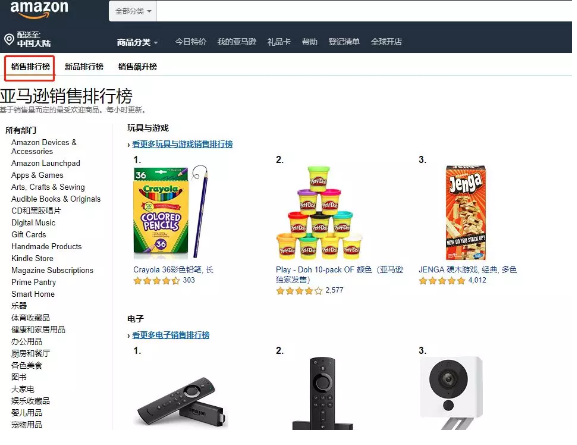Viewport: 577px width, 445px height.
Task: Click the Amazon logo
Action: (39, 9)
